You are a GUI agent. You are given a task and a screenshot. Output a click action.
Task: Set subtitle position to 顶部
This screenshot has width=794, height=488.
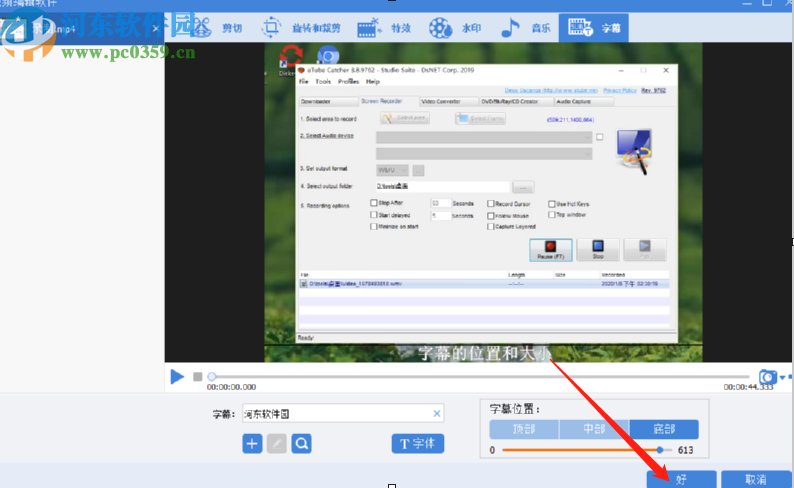click(x=524, y=429)
